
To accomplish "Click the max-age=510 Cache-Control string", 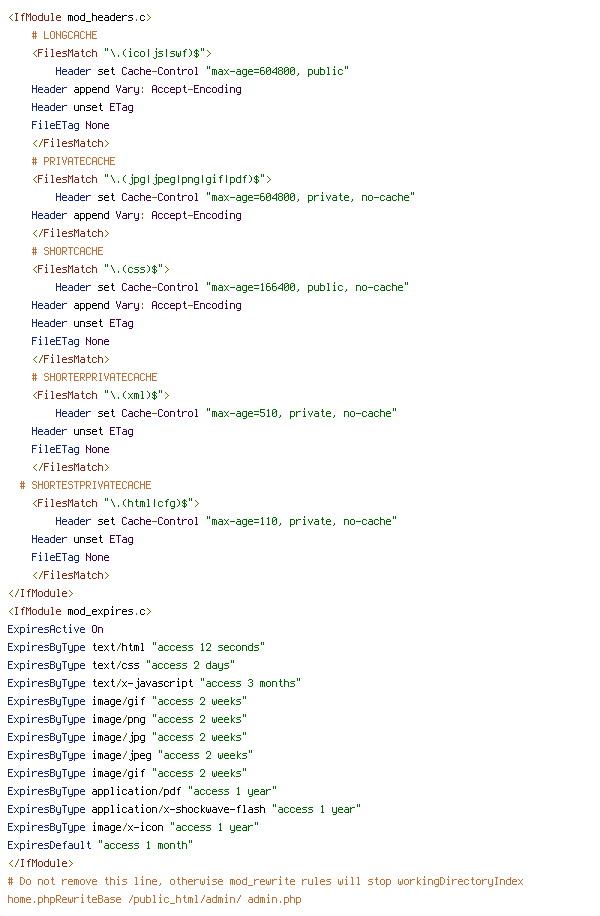I will point(301,414).
